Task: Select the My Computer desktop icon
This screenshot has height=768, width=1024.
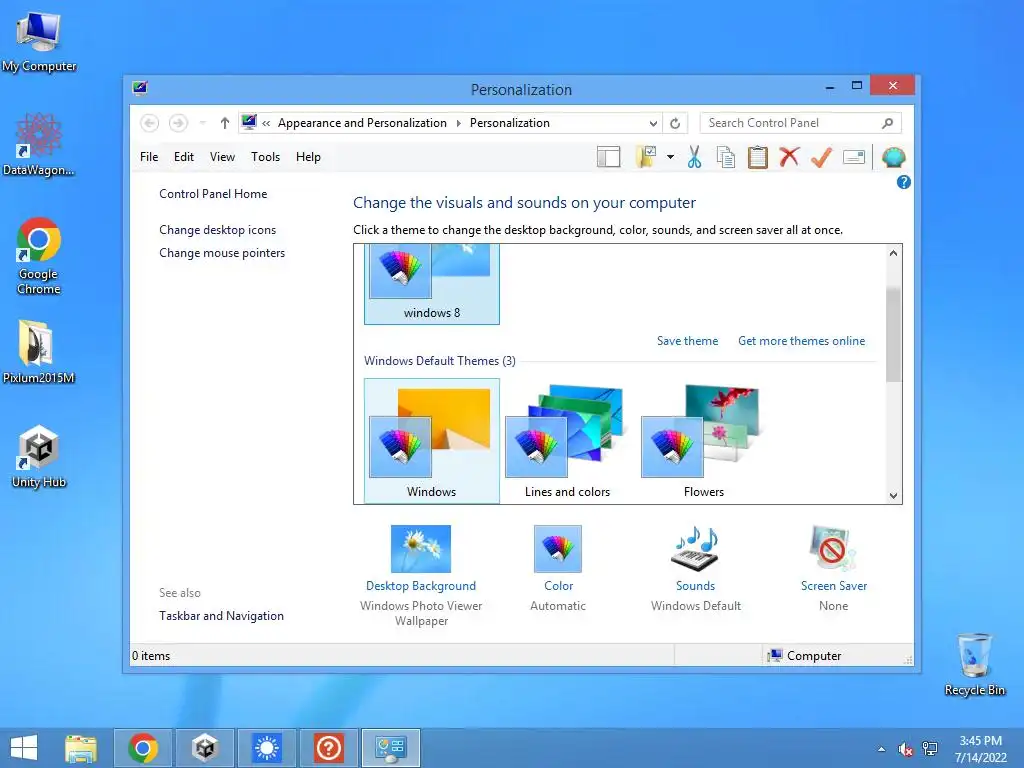Action: pos(39,40)
